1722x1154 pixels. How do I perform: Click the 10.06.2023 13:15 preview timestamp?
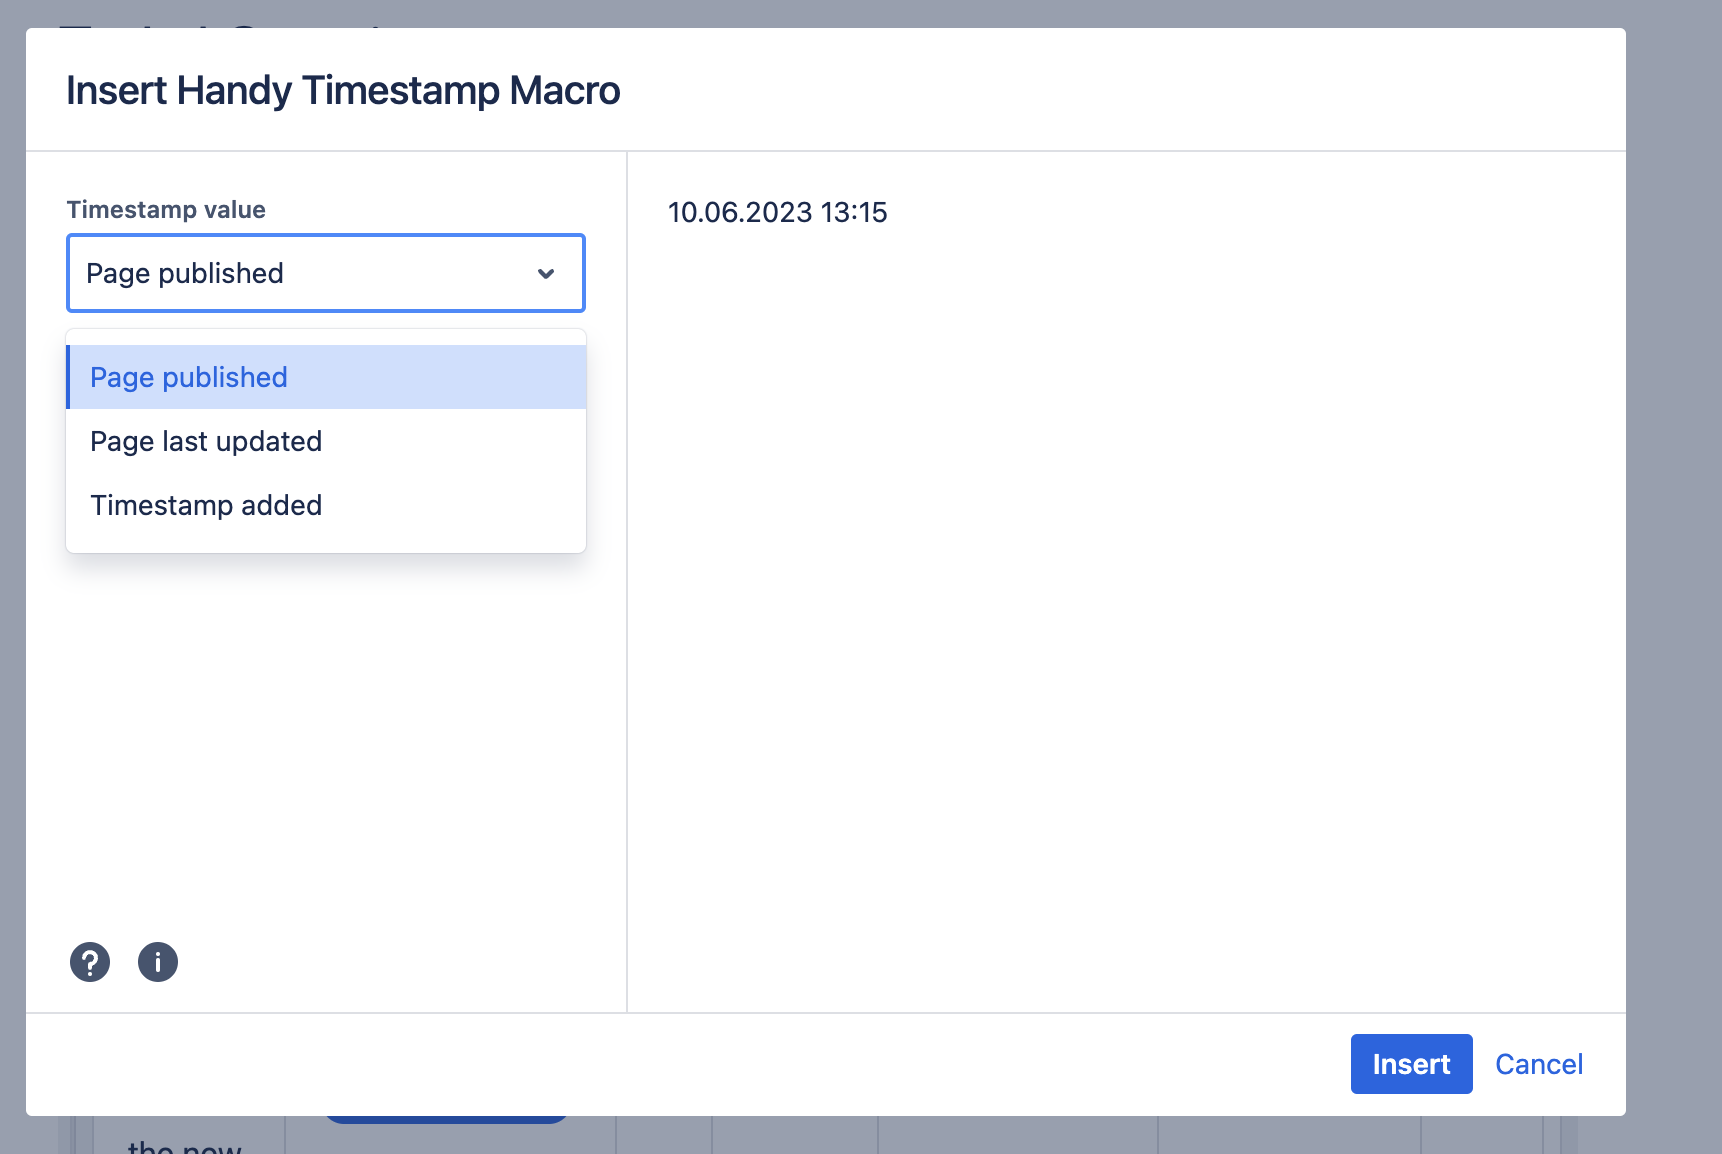(778, 212)
